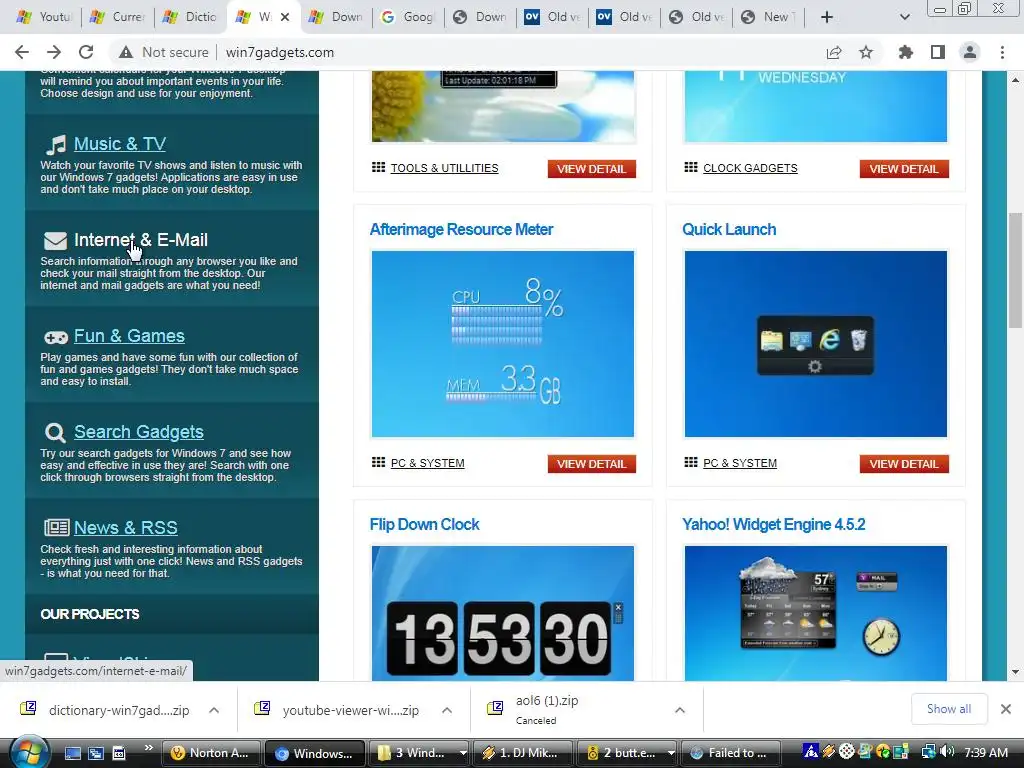Click the Fun & Games controller icon
Image resolution: width=1024 pixels, height=768 pixels.
pyautogui.click(x=56, y=338)
